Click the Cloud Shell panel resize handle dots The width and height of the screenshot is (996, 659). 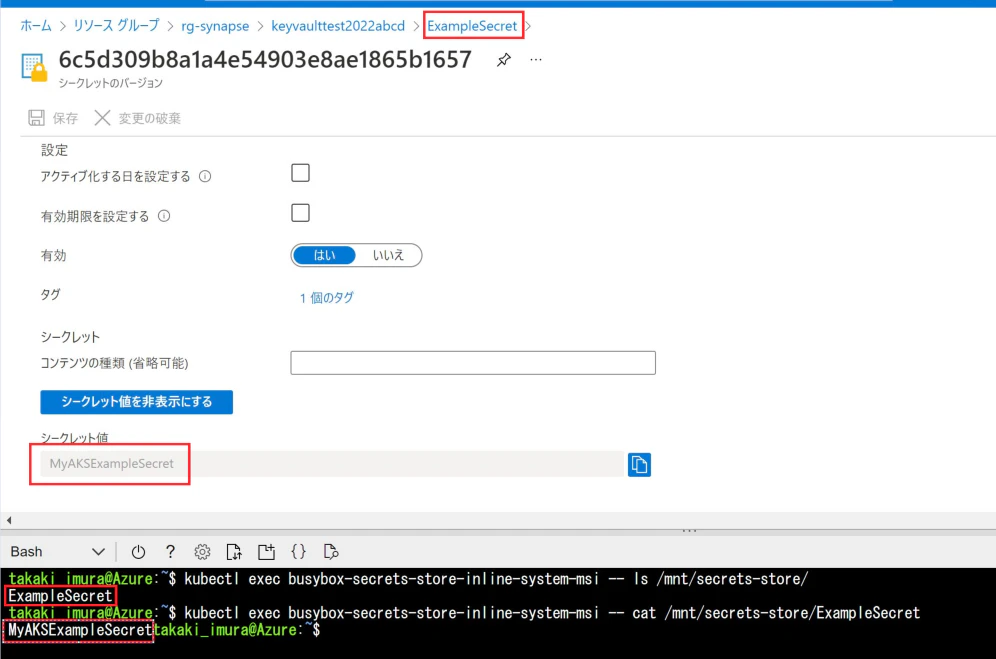pos(689,530)
